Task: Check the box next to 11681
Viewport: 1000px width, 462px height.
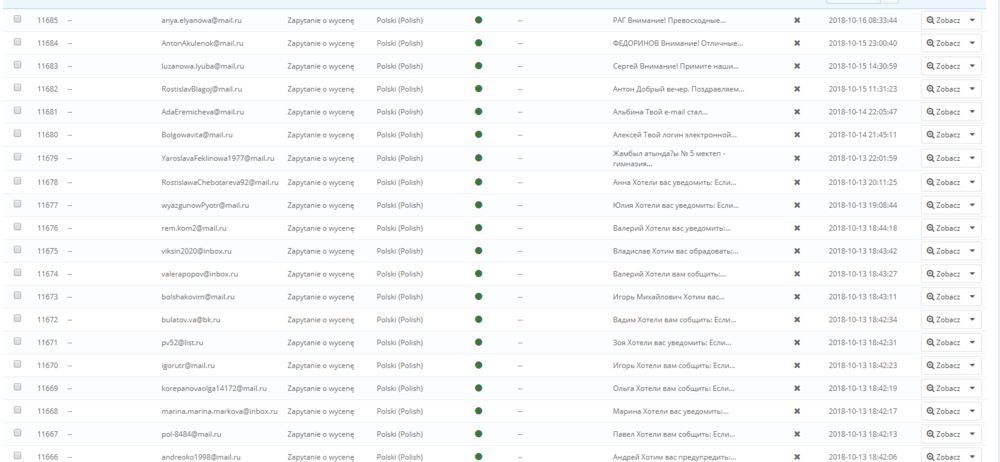Action: [x=18, y=111]
